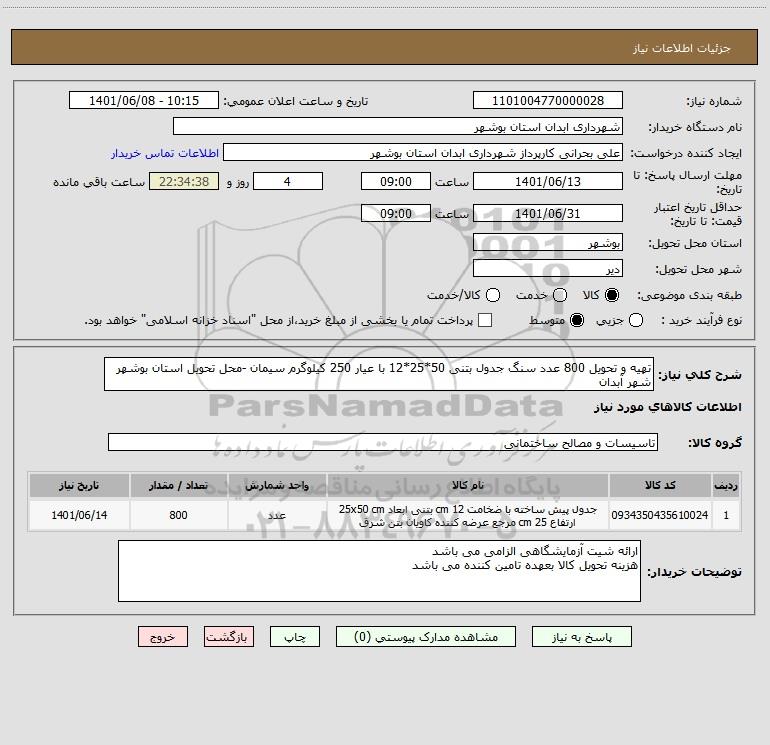Click the response deadline date 1401/06/13

pyautogui.click(x=548, y=181)
